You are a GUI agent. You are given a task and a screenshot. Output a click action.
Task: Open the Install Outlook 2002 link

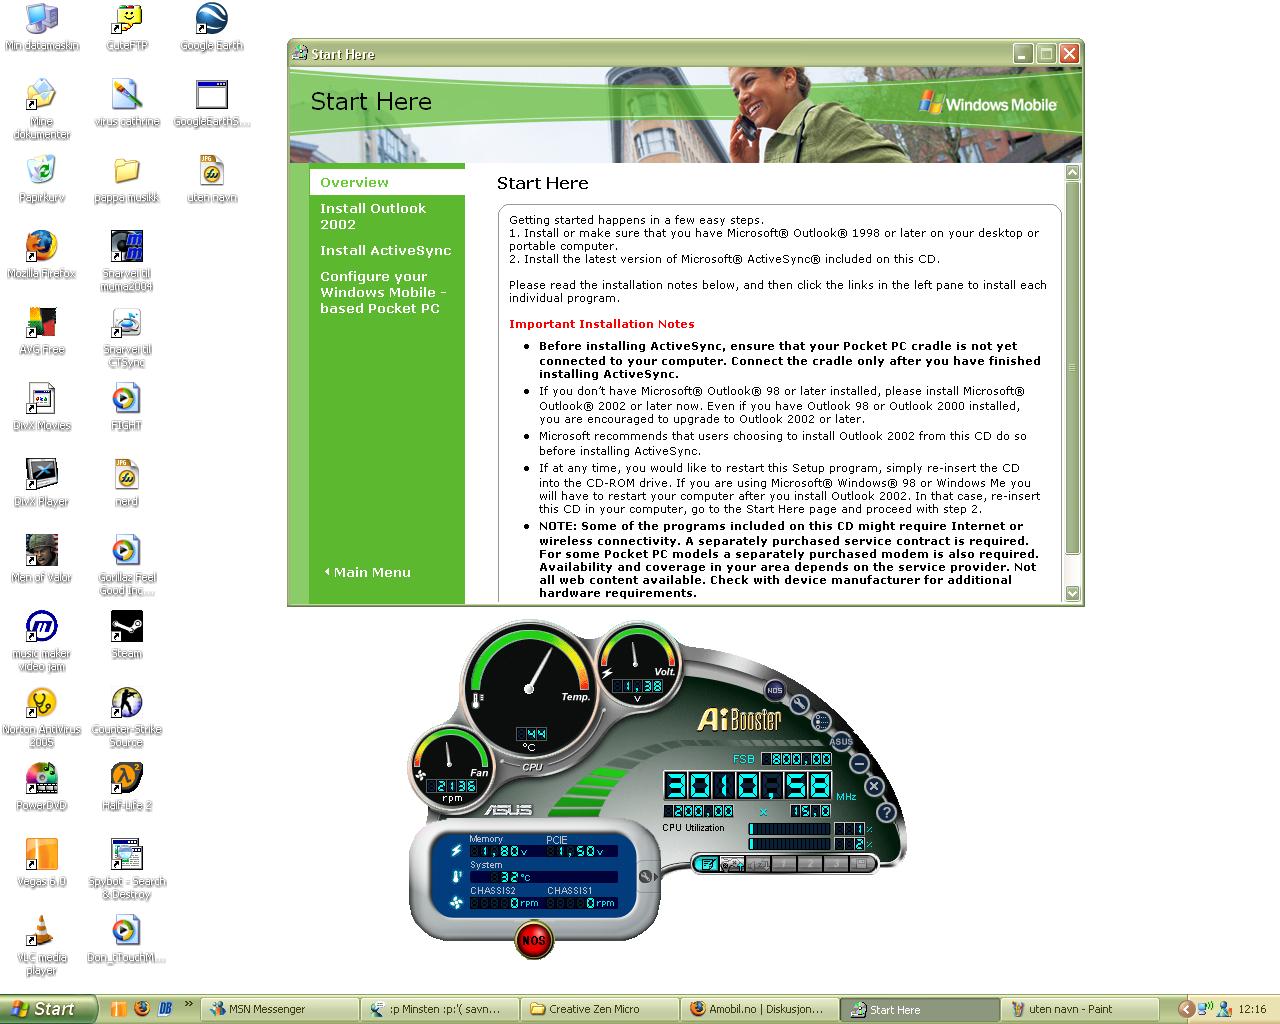(x=373, y=216)
